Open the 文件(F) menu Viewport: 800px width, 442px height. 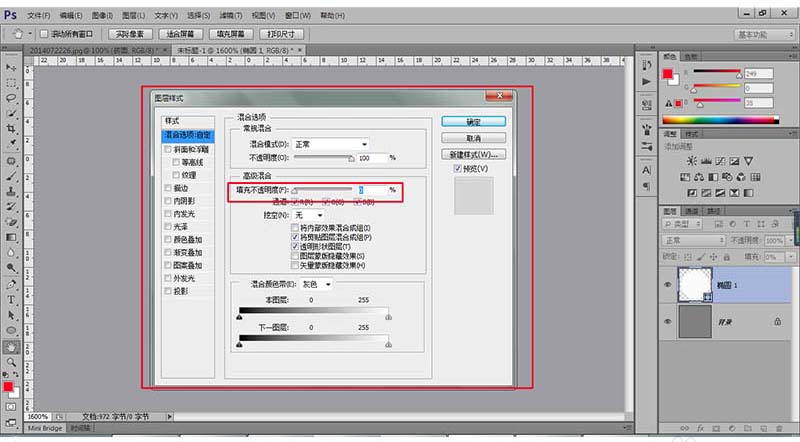point(38,15)
